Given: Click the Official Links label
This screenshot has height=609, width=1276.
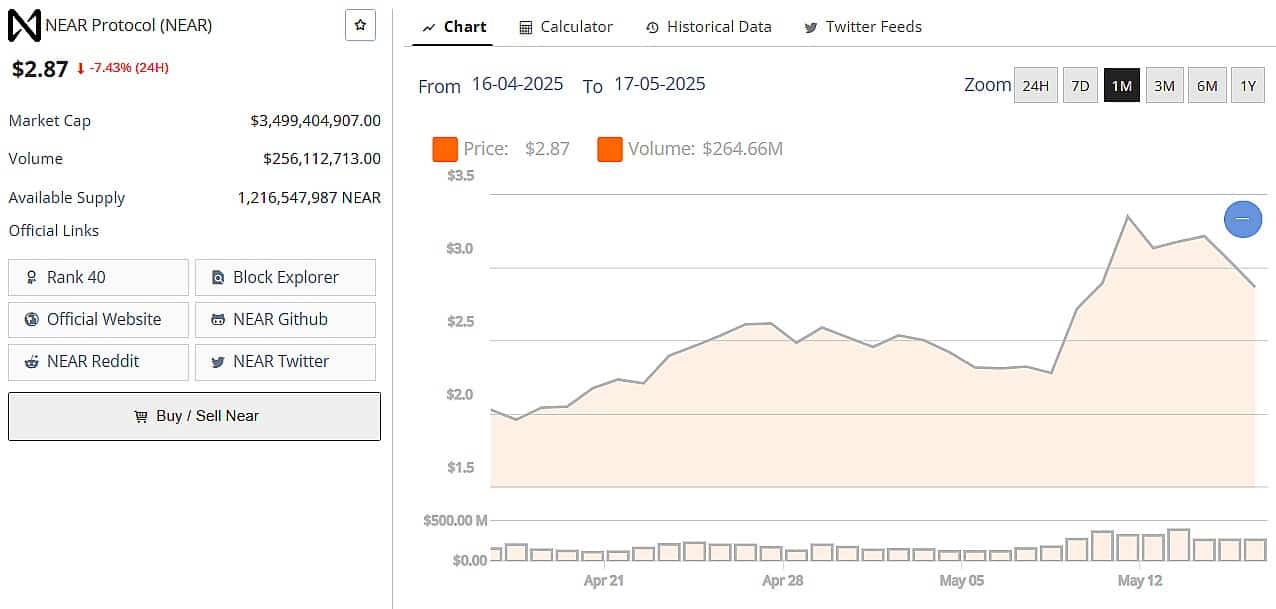Looking at the screenshot, I should [54, 231].
